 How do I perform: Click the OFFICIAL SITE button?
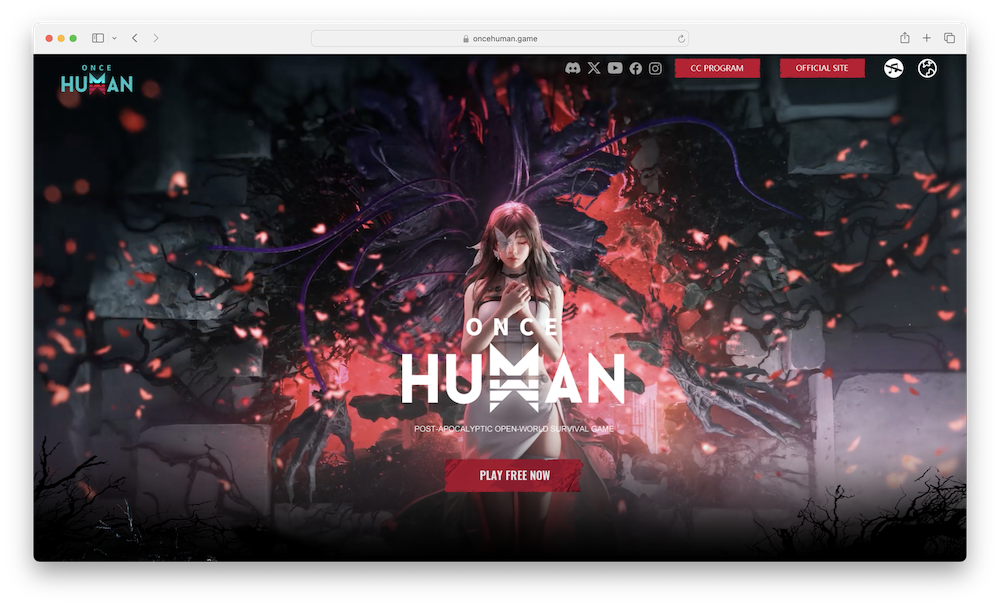point(822,68)
